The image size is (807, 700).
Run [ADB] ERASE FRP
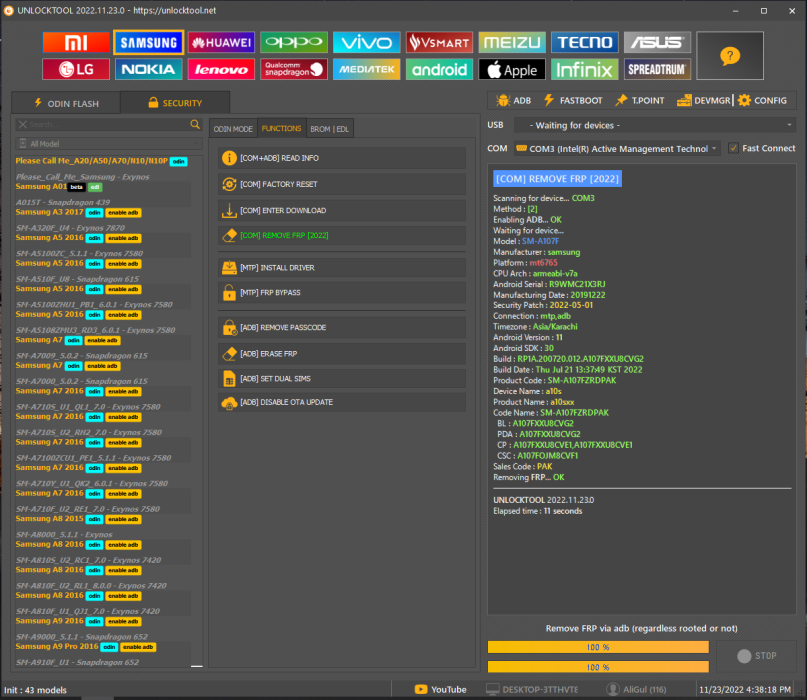click(x=342, y=354)
